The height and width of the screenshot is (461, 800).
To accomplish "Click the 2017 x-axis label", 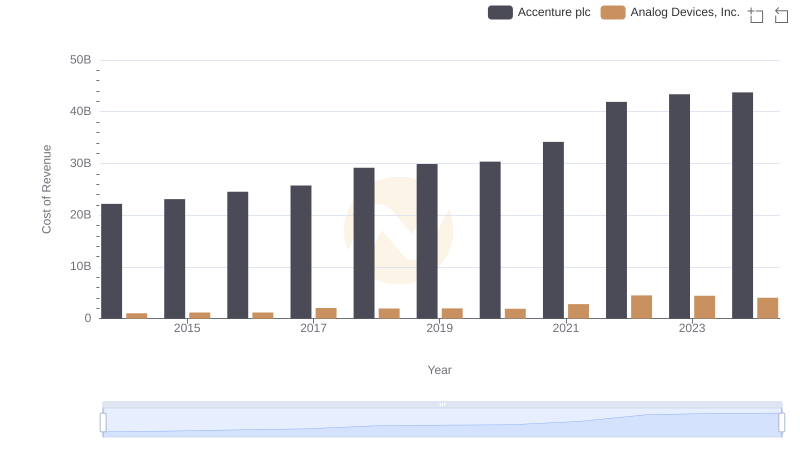I will click(x=313, y=328).
